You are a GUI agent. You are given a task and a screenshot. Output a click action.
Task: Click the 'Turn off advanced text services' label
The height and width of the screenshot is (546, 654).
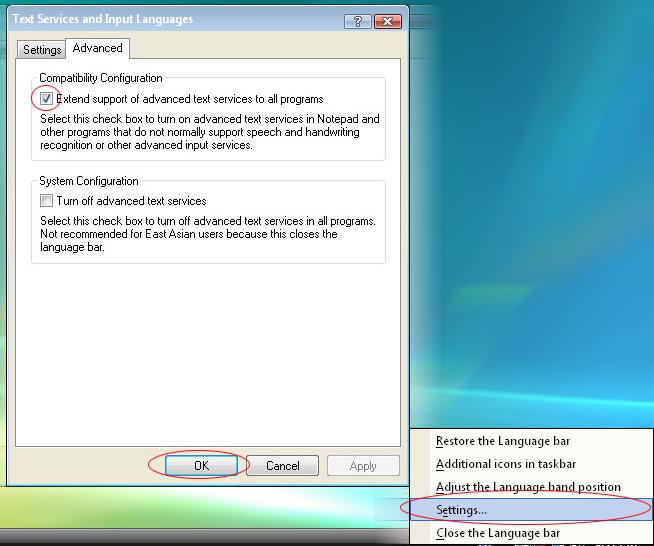pyautogui.click(x=131, y=201)
